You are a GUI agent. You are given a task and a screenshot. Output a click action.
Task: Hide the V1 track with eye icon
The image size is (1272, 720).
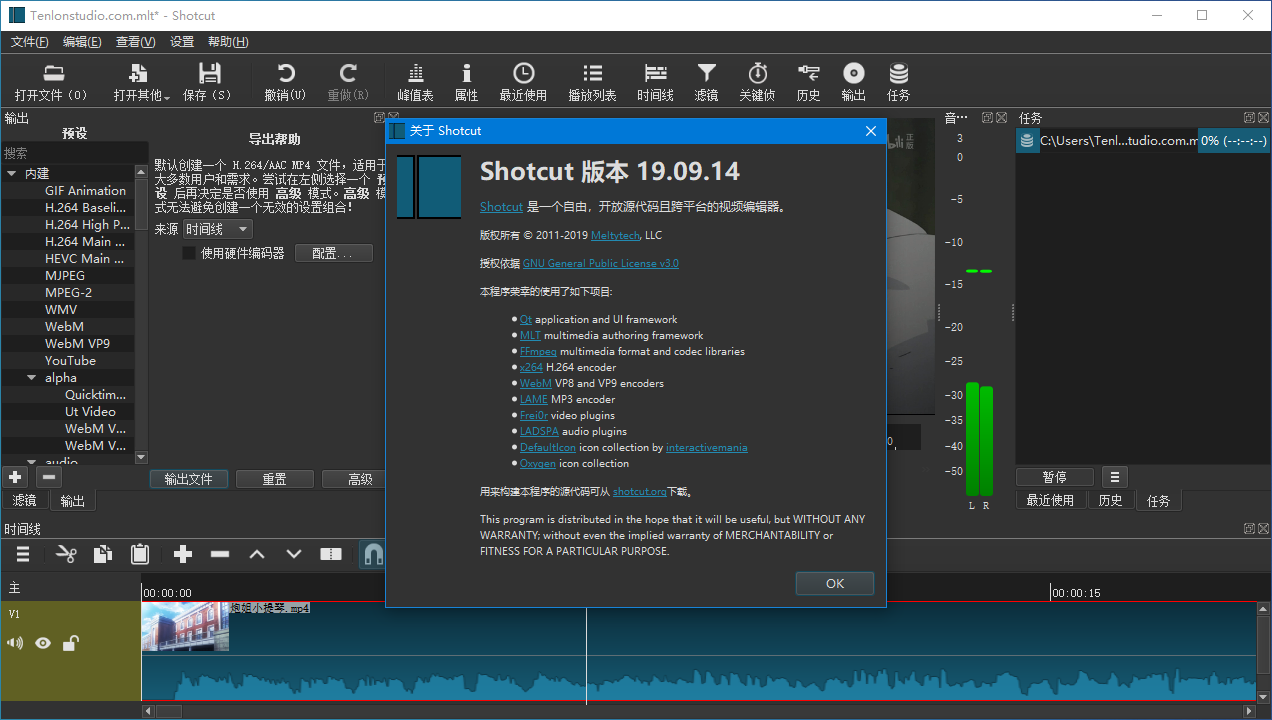pyautogui.click(x=43, y=643)
